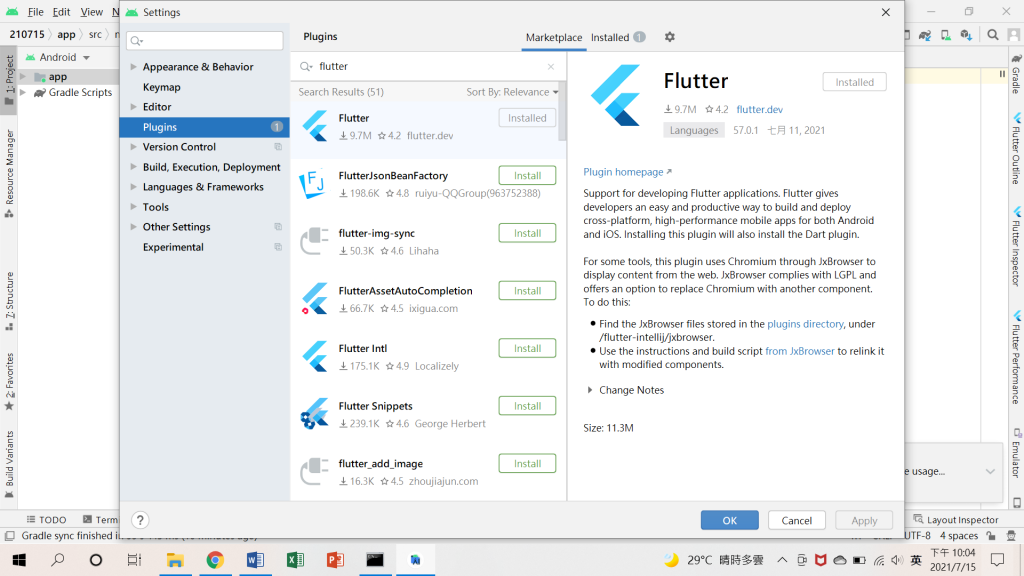Click the flutter_add_image plug icon
The height and width of the screenshot is (576, 1024).
pyautogui.click(x=314, y=472)
